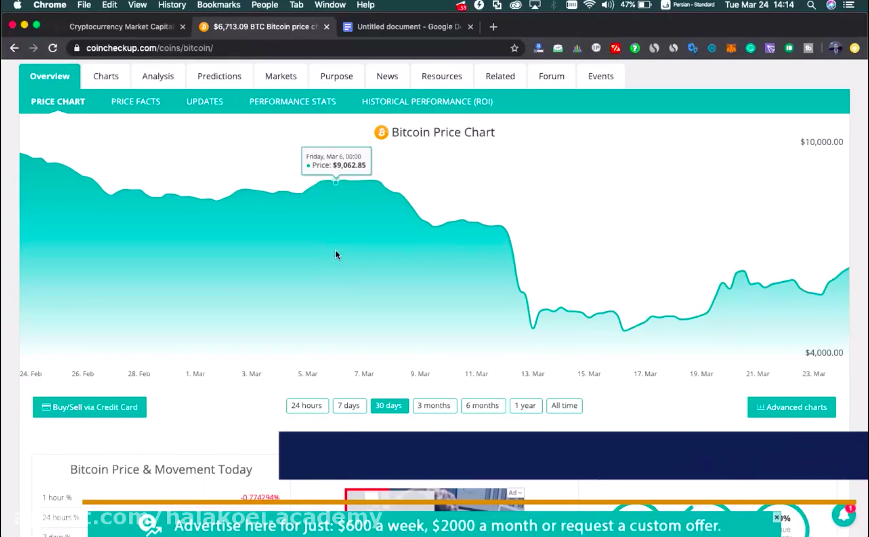
Task: Click the site lock icon in address bar
Action: point(76,48)
